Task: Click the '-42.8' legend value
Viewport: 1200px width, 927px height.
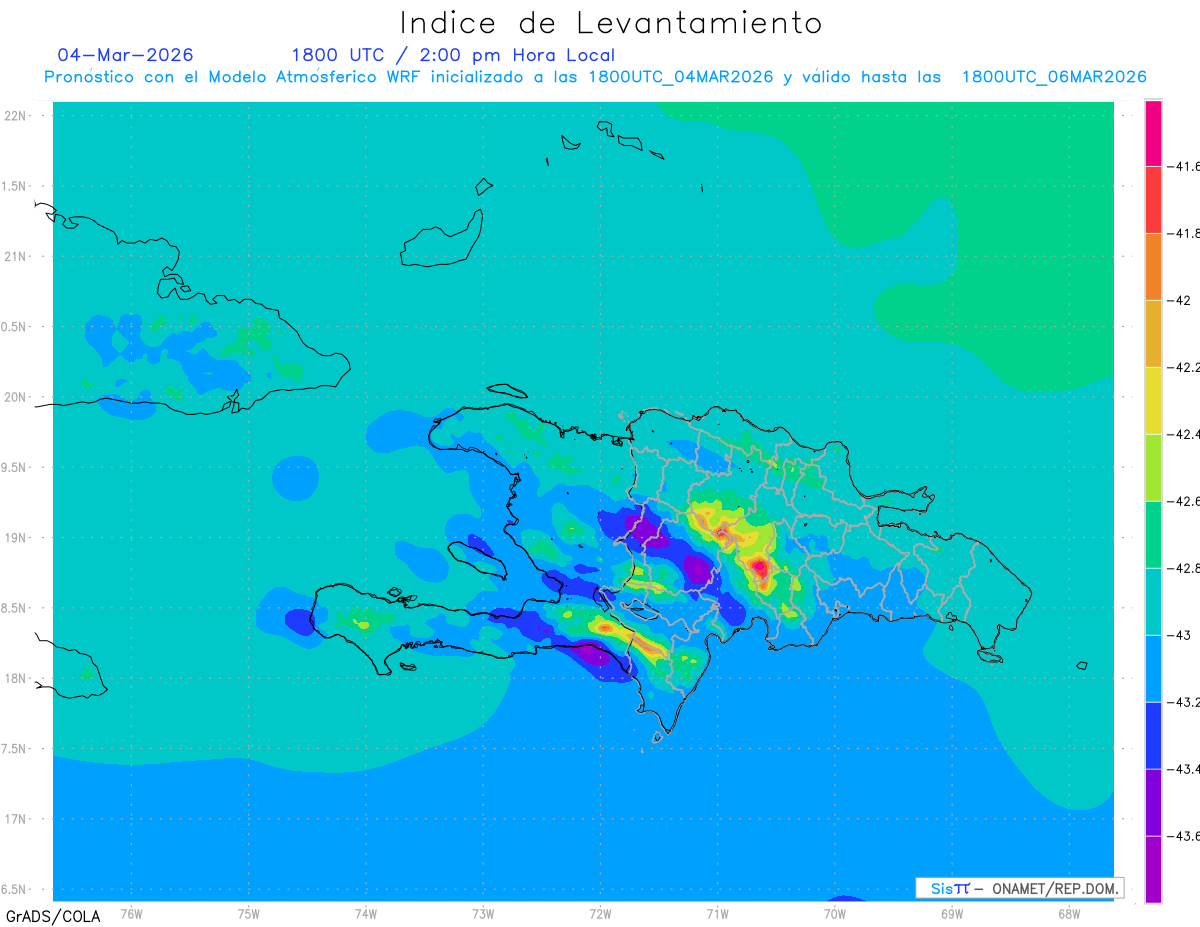Action: (1185, 568)
